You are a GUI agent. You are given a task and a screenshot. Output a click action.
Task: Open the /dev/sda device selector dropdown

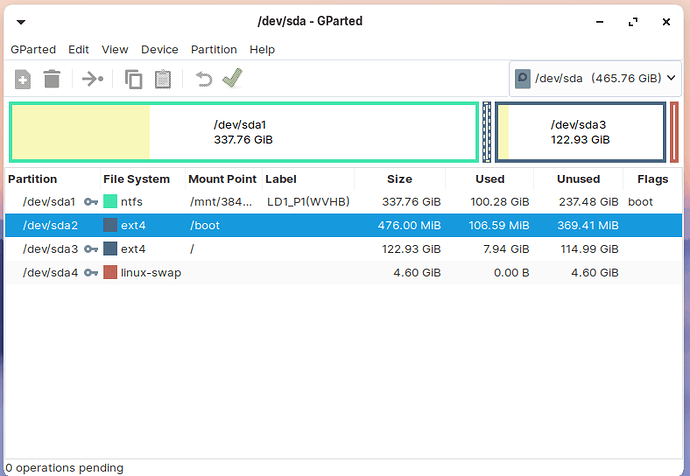[595, 78]
